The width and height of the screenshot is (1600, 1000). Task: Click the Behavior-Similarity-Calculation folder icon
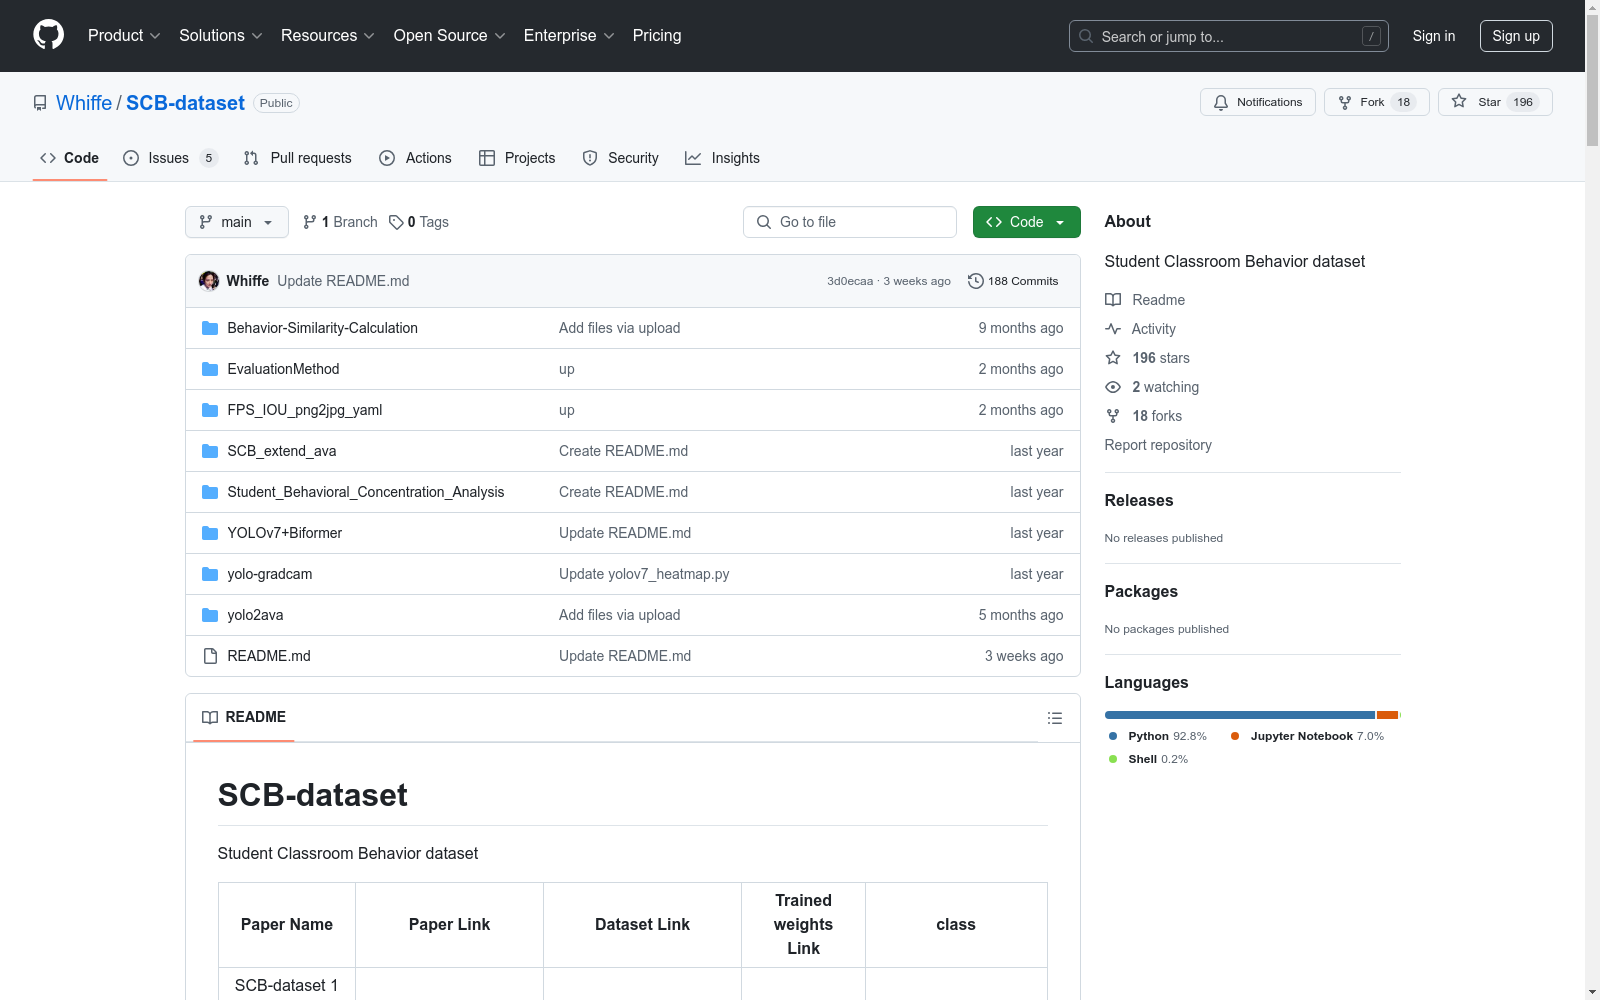point(210,328)
